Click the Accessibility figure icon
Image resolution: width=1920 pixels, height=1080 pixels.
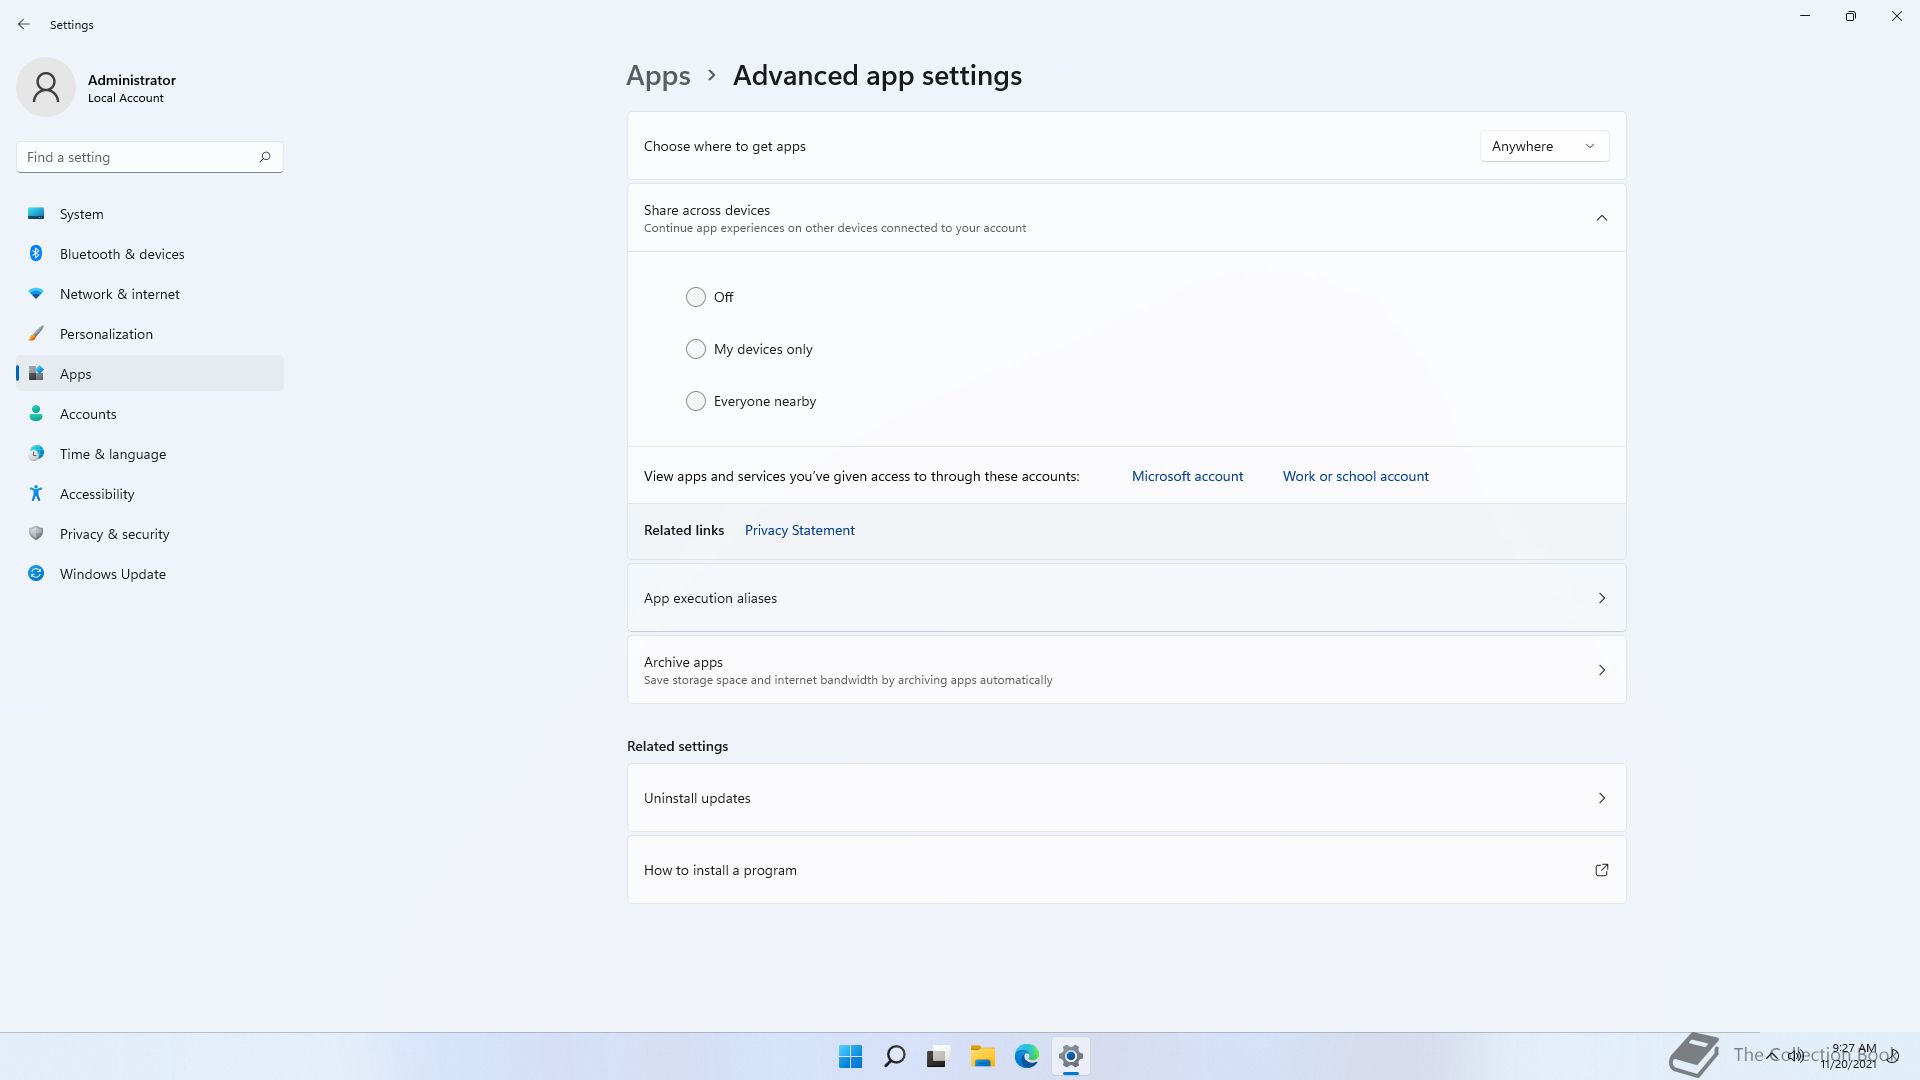click(36, 493)
